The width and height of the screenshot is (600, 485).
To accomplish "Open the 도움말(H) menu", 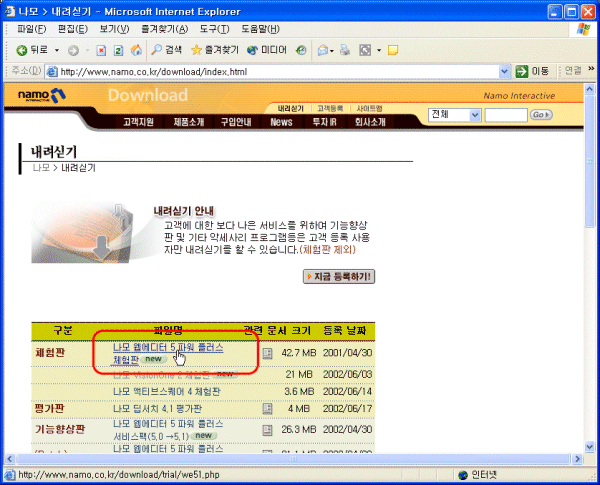I will (x=260, y=29).
